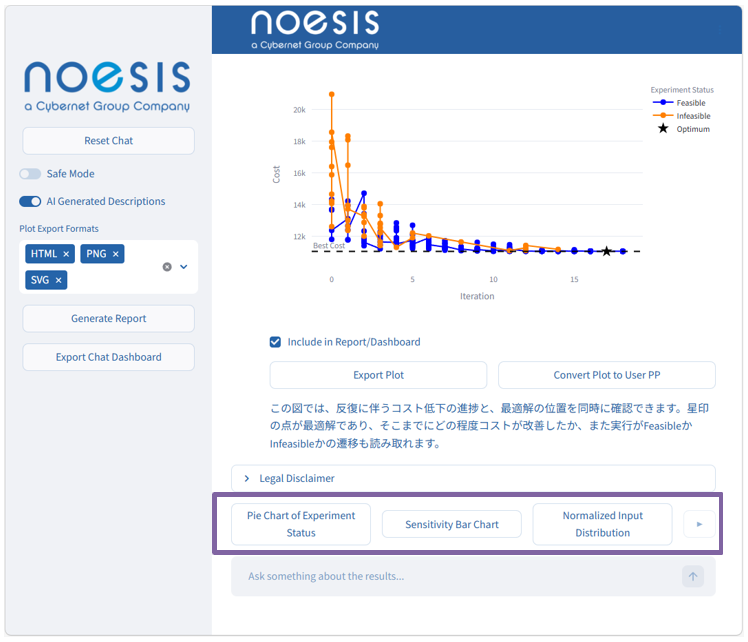Click the send arrow button
Screen dimensions: 748x642
693,576
